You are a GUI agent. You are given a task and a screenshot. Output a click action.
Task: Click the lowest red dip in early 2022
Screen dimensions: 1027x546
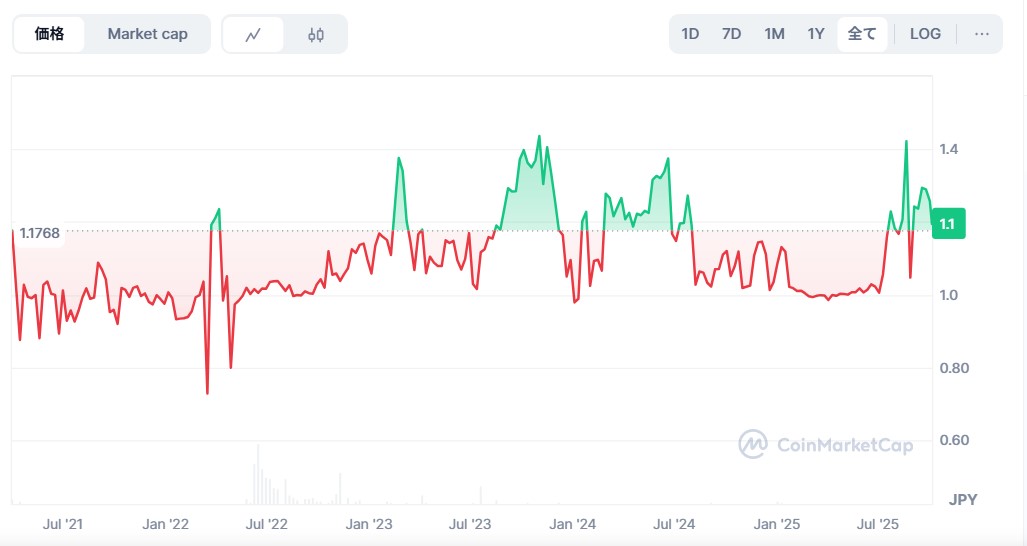[207, 392]
